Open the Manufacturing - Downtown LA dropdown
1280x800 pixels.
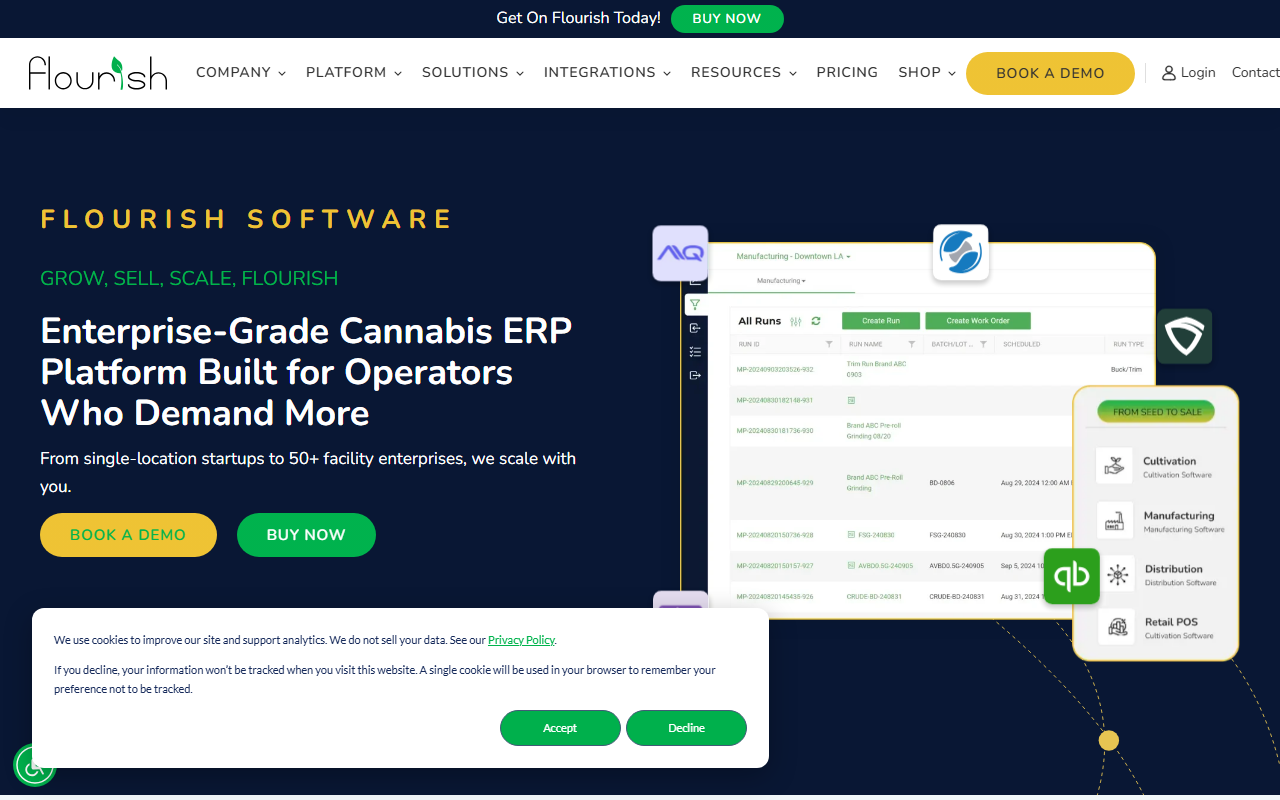click(793, 257)
